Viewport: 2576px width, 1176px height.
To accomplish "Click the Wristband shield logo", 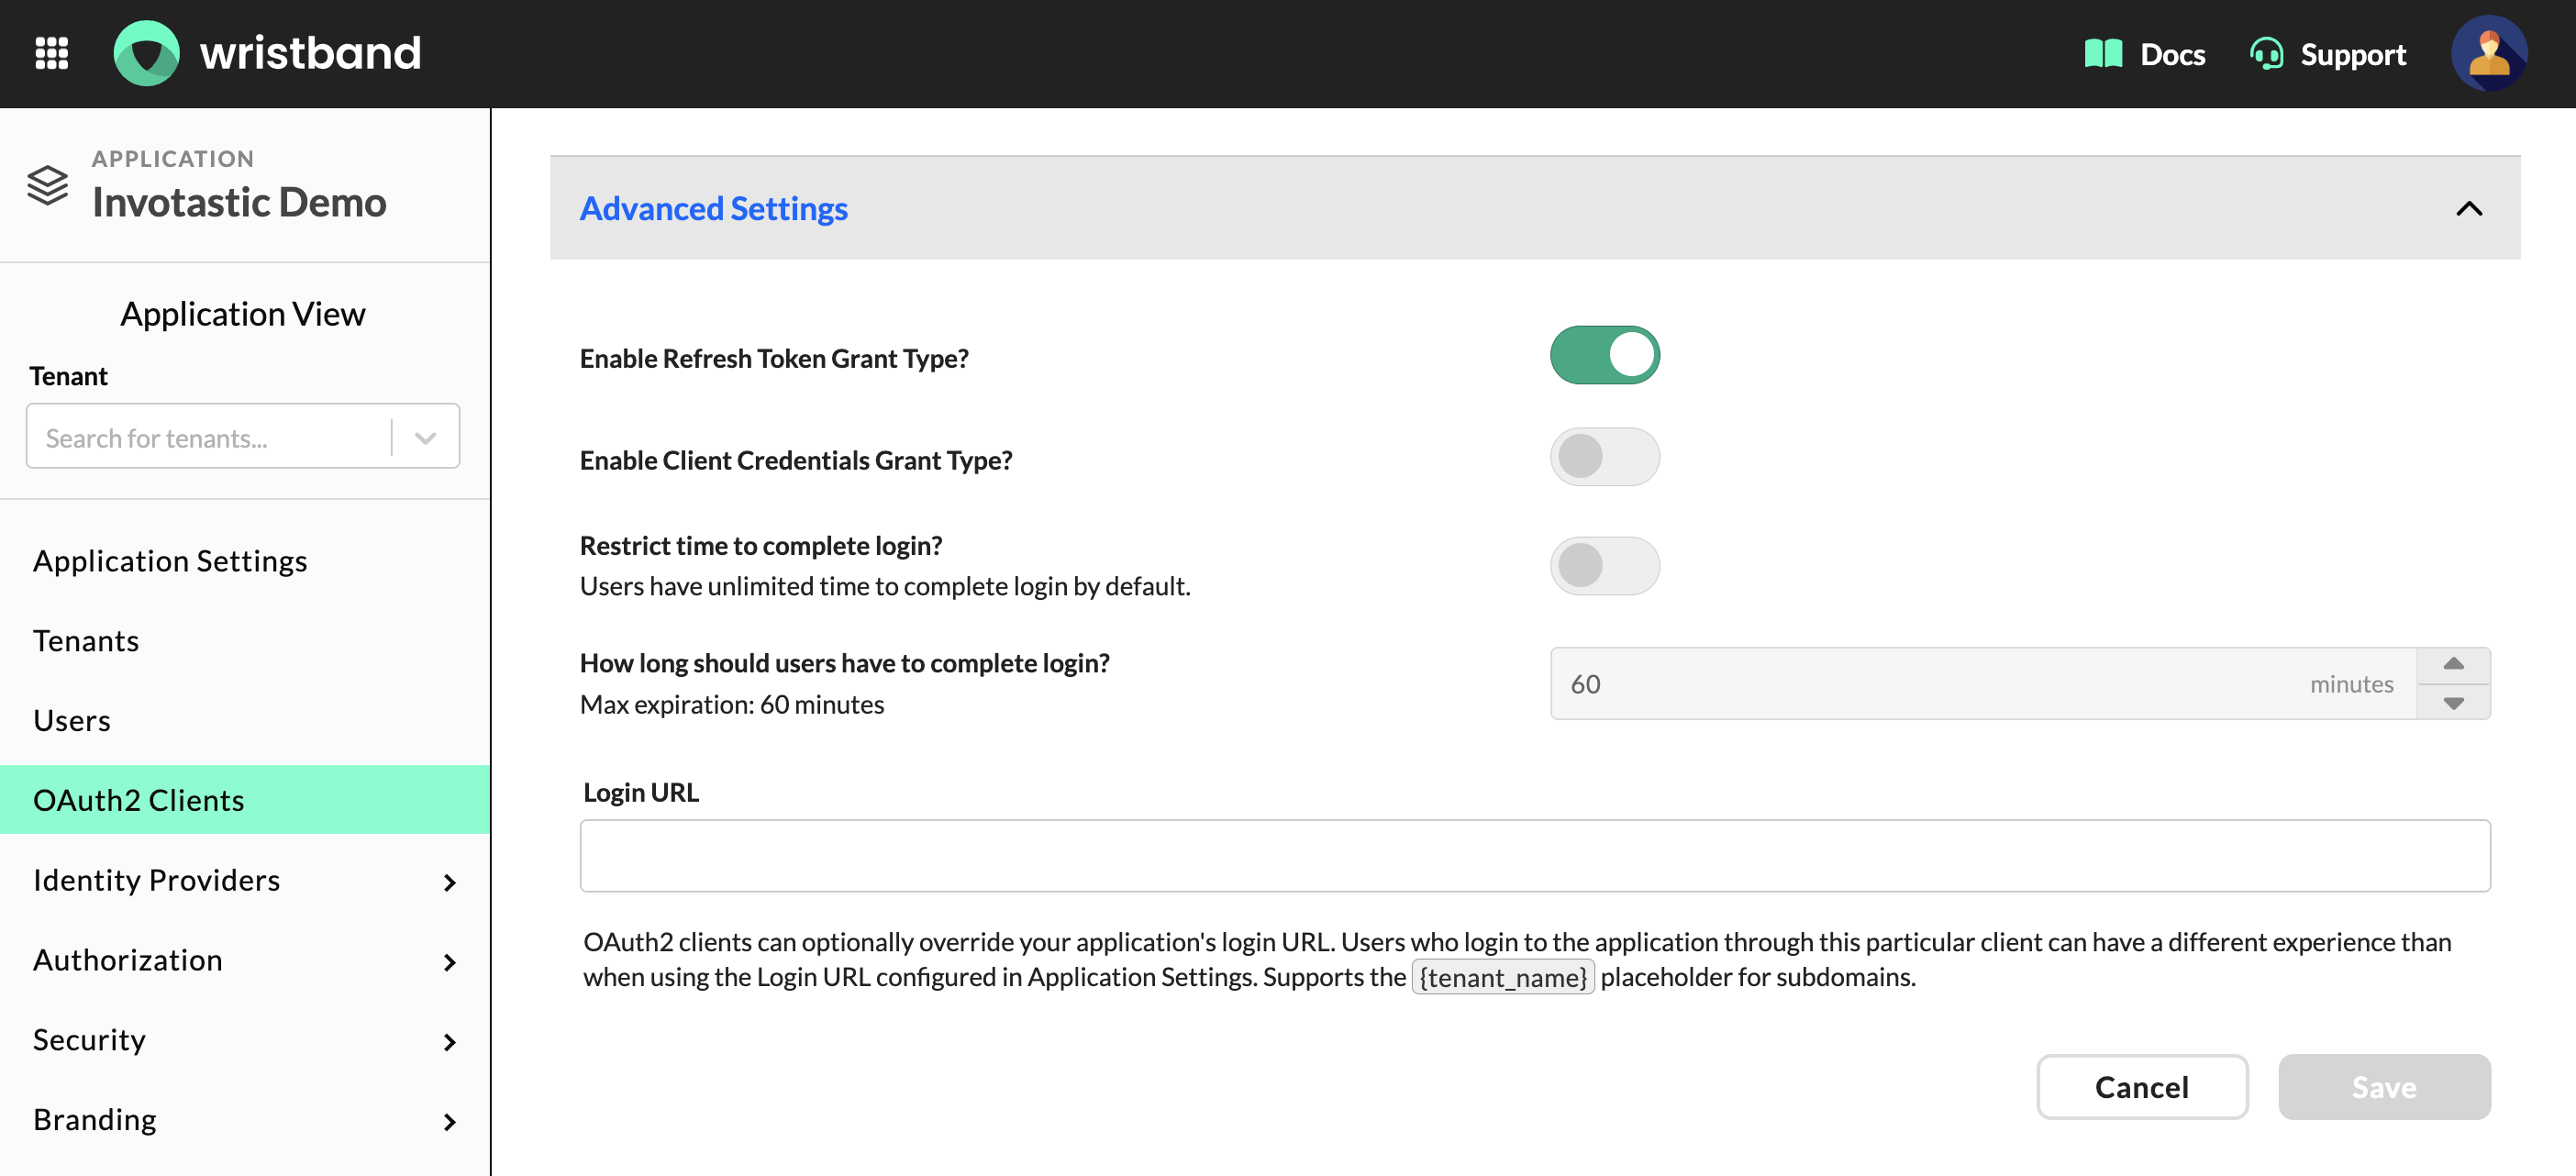I will point(147,53).
